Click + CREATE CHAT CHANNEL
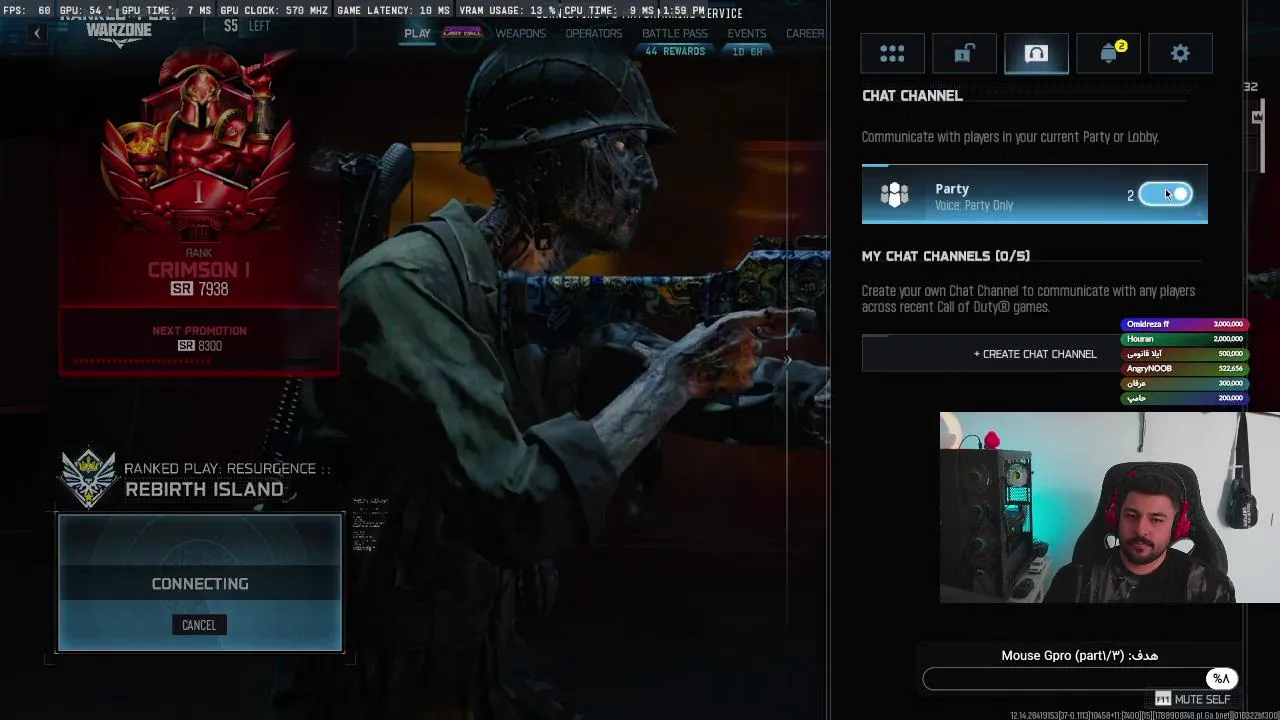 coord(1035,354)
